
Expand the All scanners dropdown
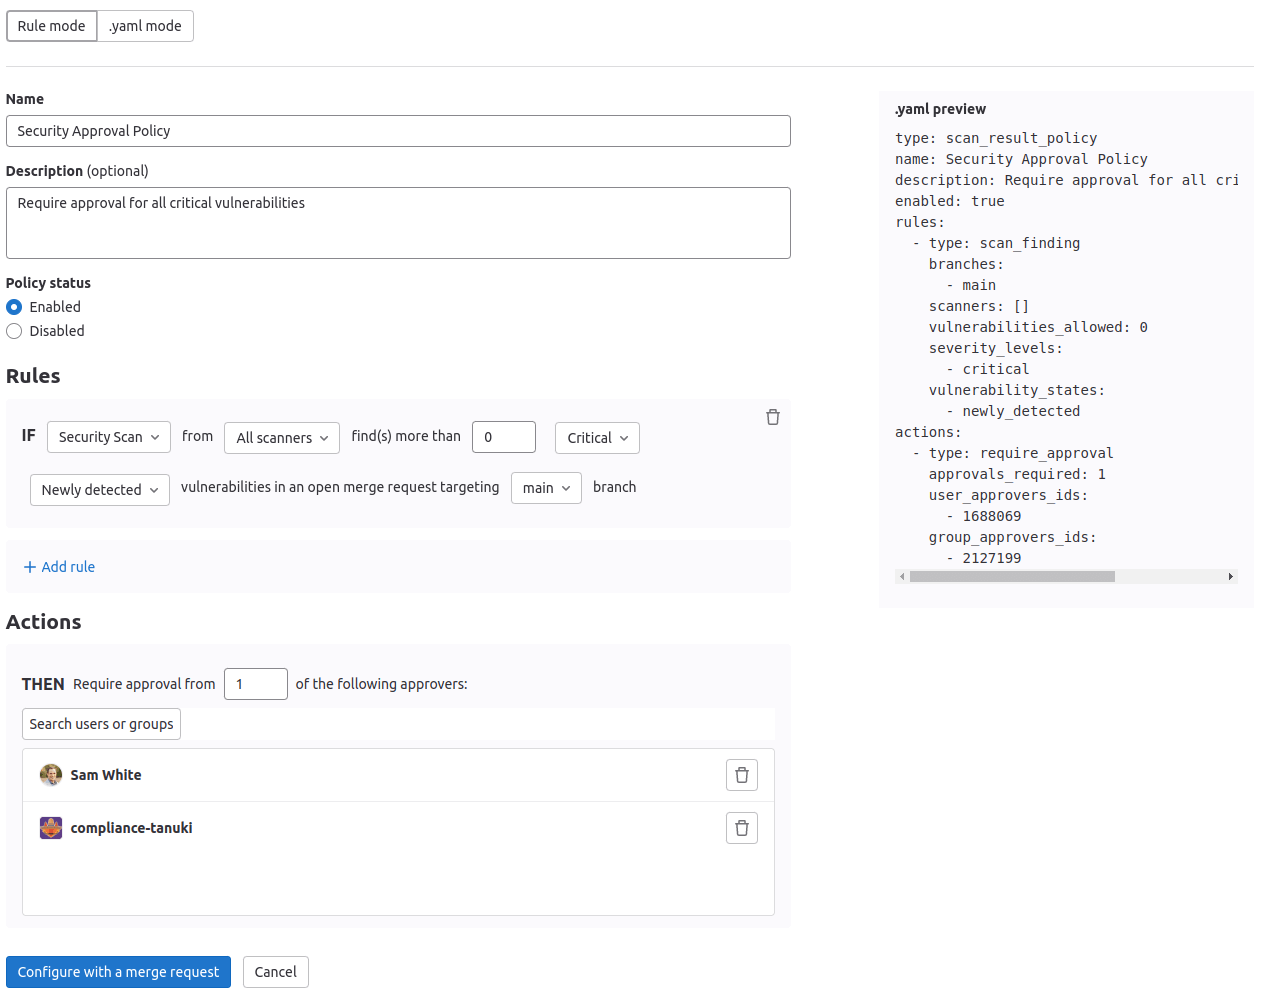click(x=282, y=438)
